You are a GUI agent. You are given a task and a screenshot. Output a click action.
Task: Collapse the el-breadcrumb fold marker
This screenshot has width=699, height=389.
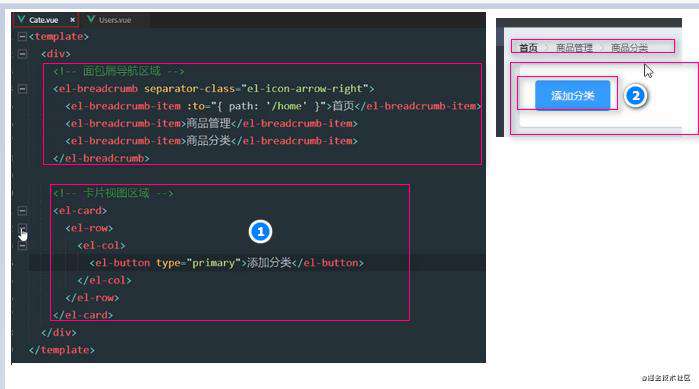click(22, 89)
